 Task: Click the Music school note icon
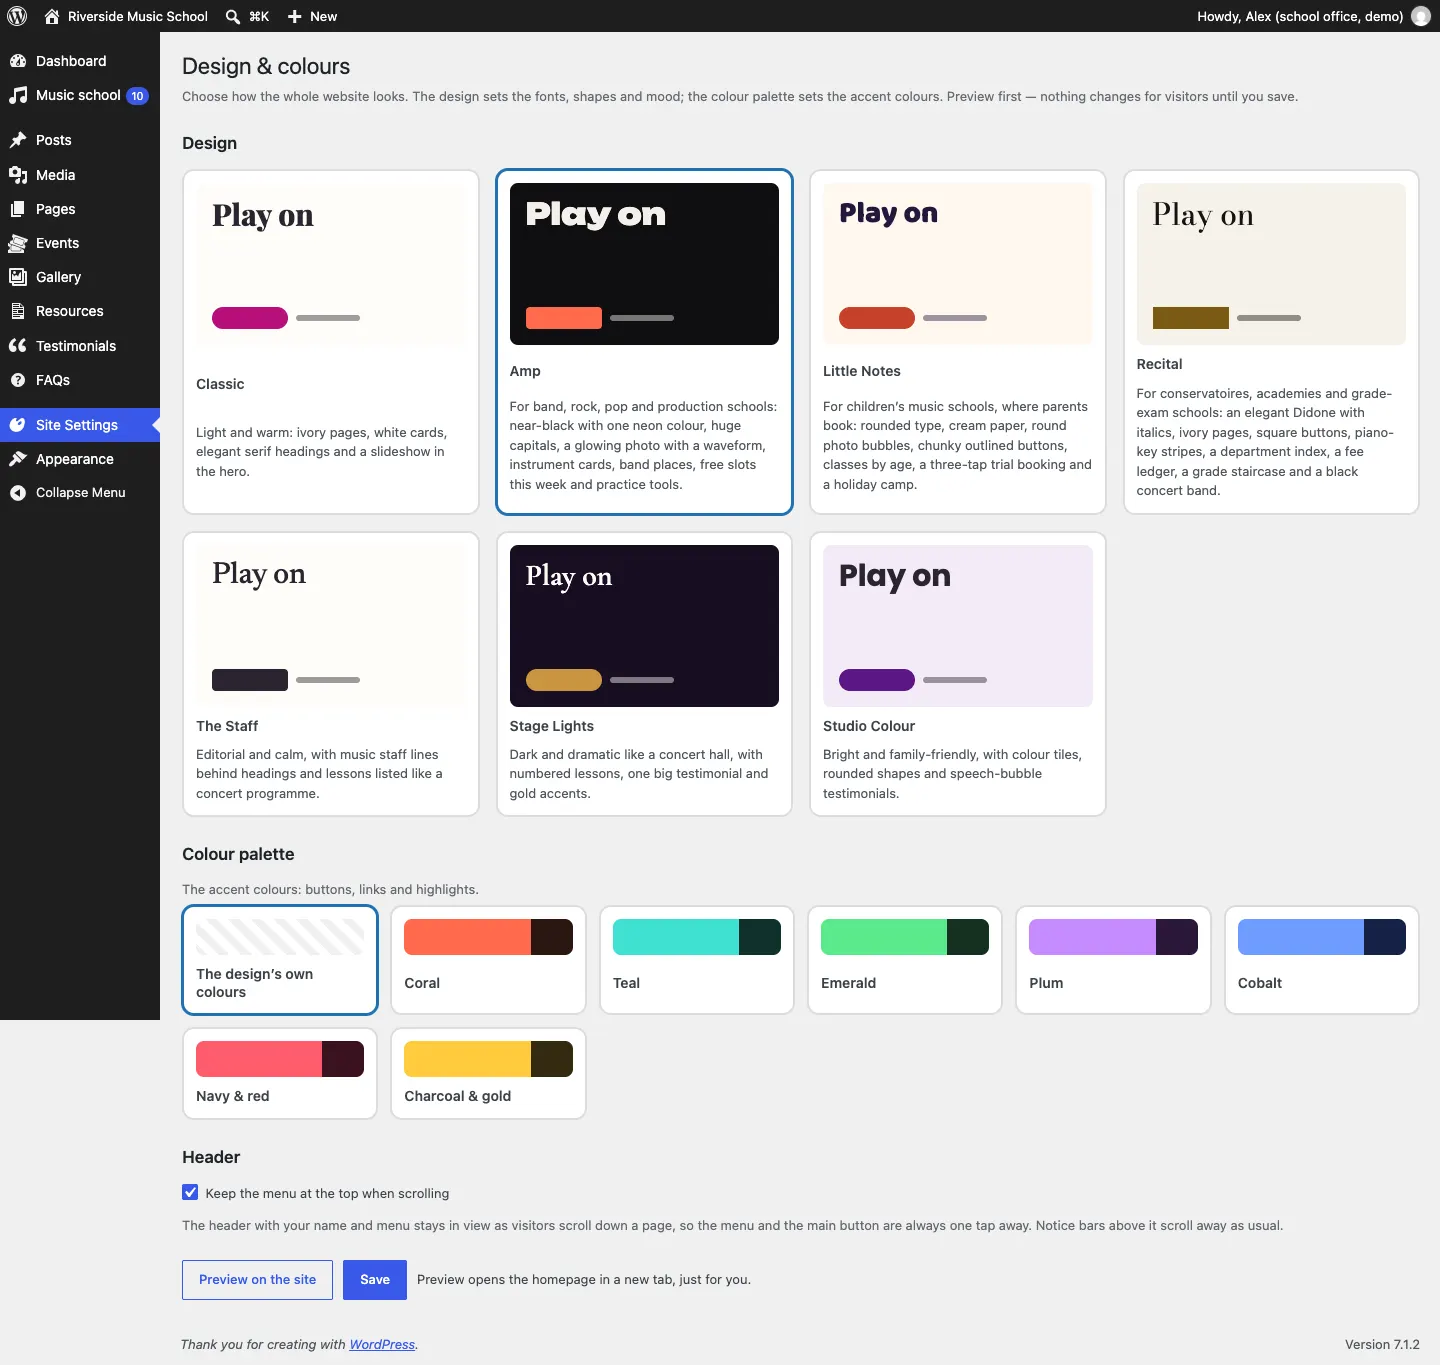18,95
